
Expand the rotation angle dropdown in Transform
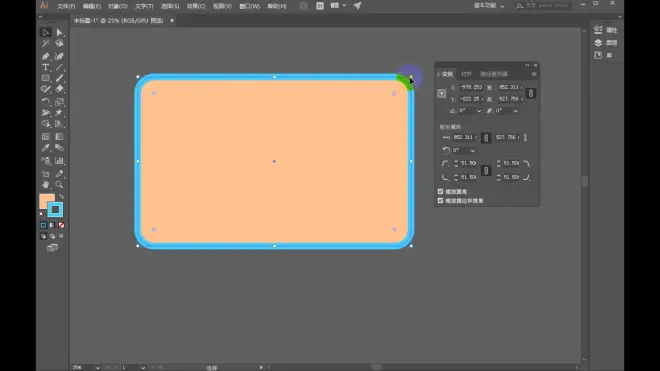(x=479, y=111)
